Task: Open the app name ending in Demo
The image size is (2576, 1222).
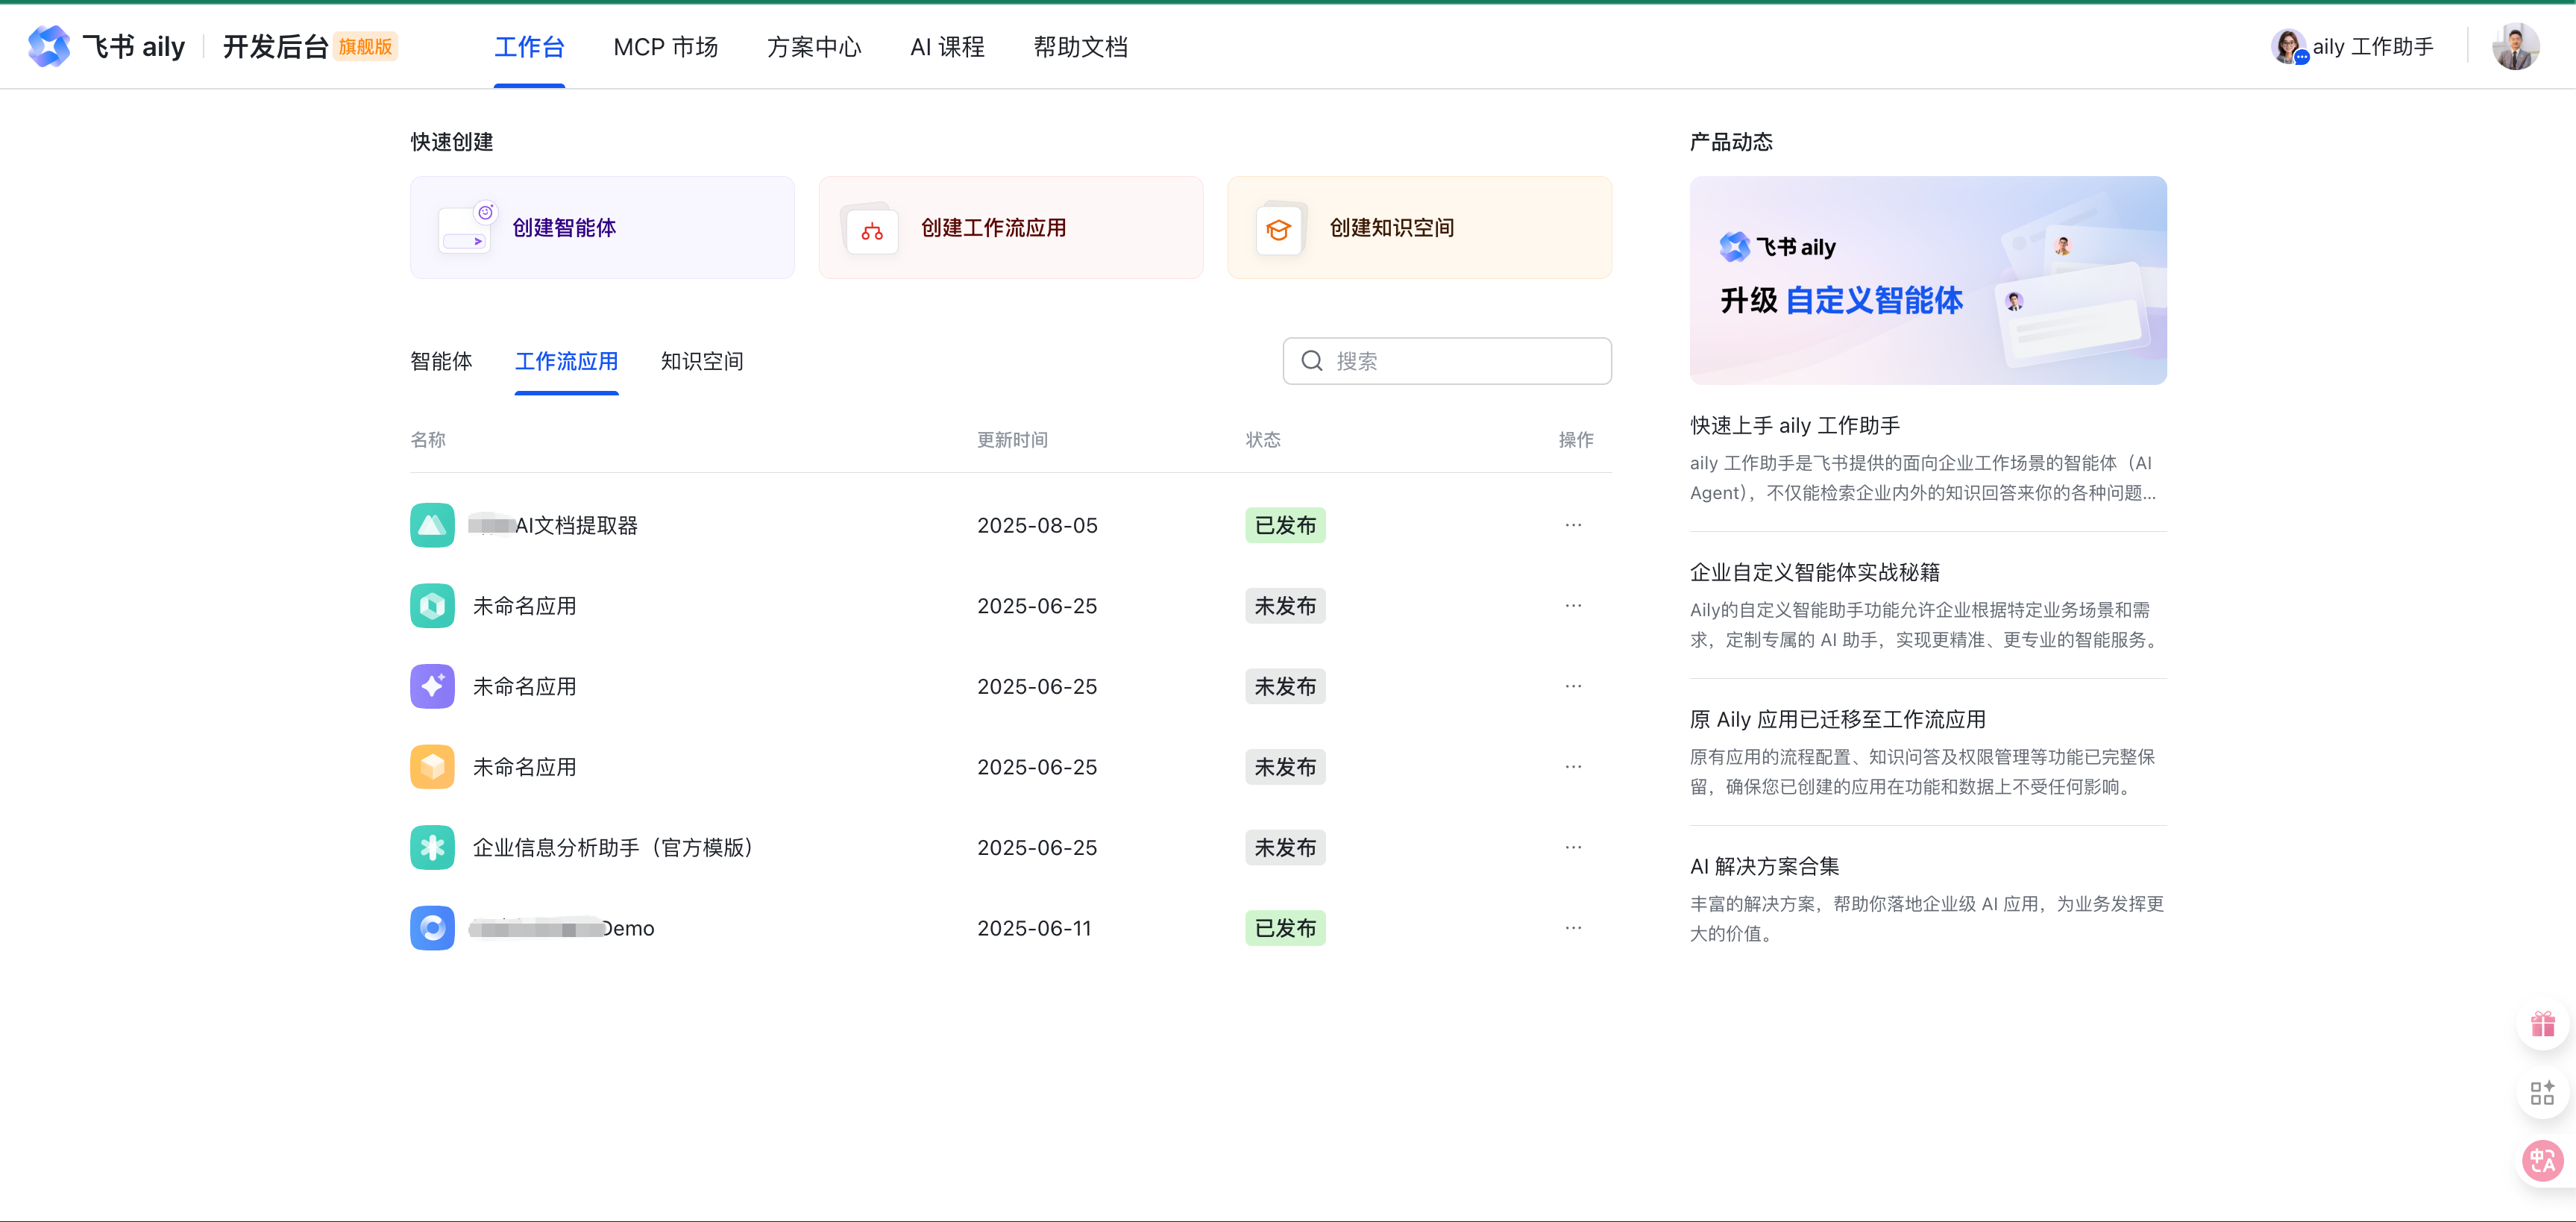Action: click(x=561, y=928)
